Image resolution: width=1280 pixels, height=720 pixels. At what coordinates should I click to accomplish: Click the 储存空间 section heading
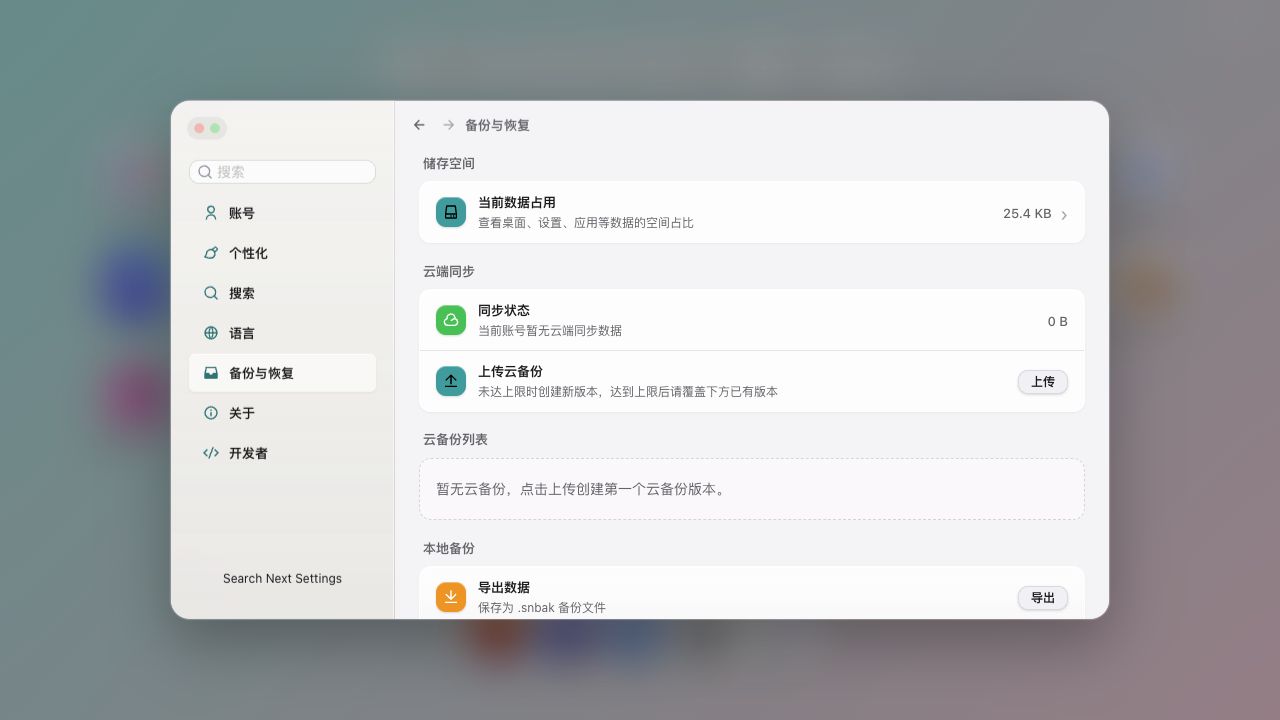click(449, 163)
